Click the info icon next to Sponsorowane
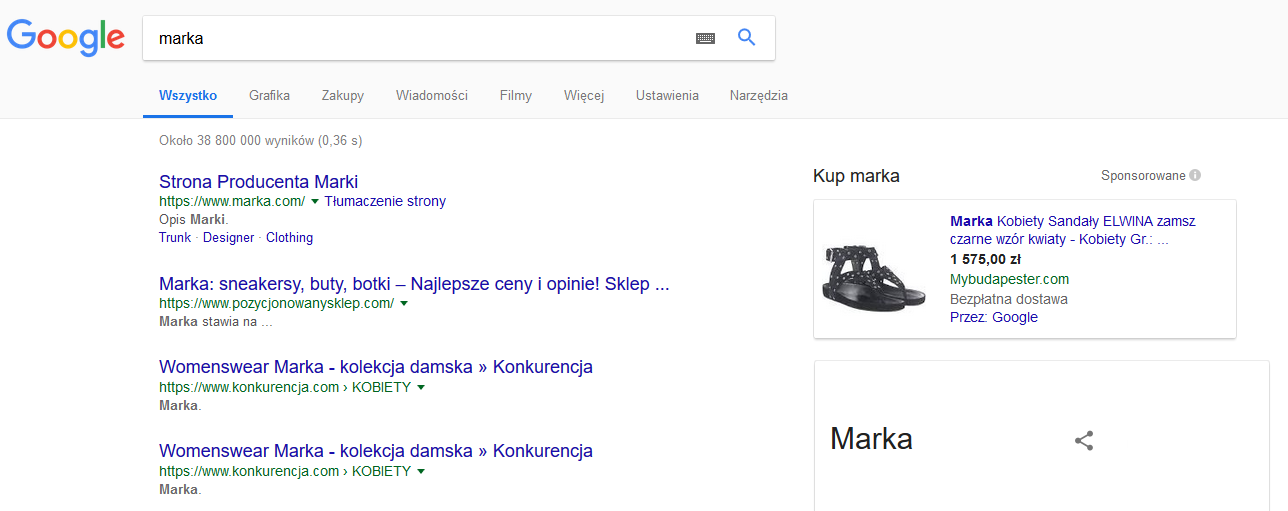Image resolution: width=1288 pixels, height=511 pixels. pos(1195,176)
